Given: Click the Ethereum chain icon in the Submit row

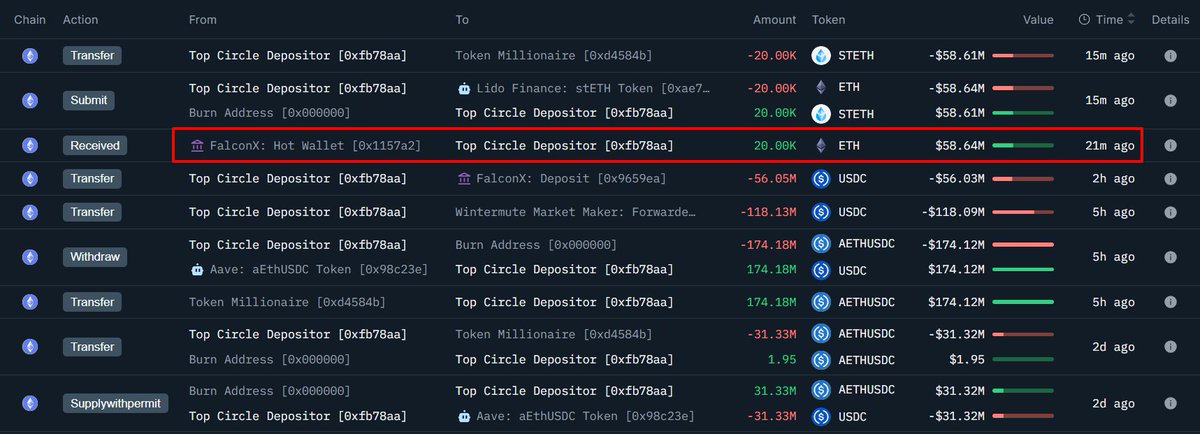Looking at the screenshot, I should coord(30,100).
